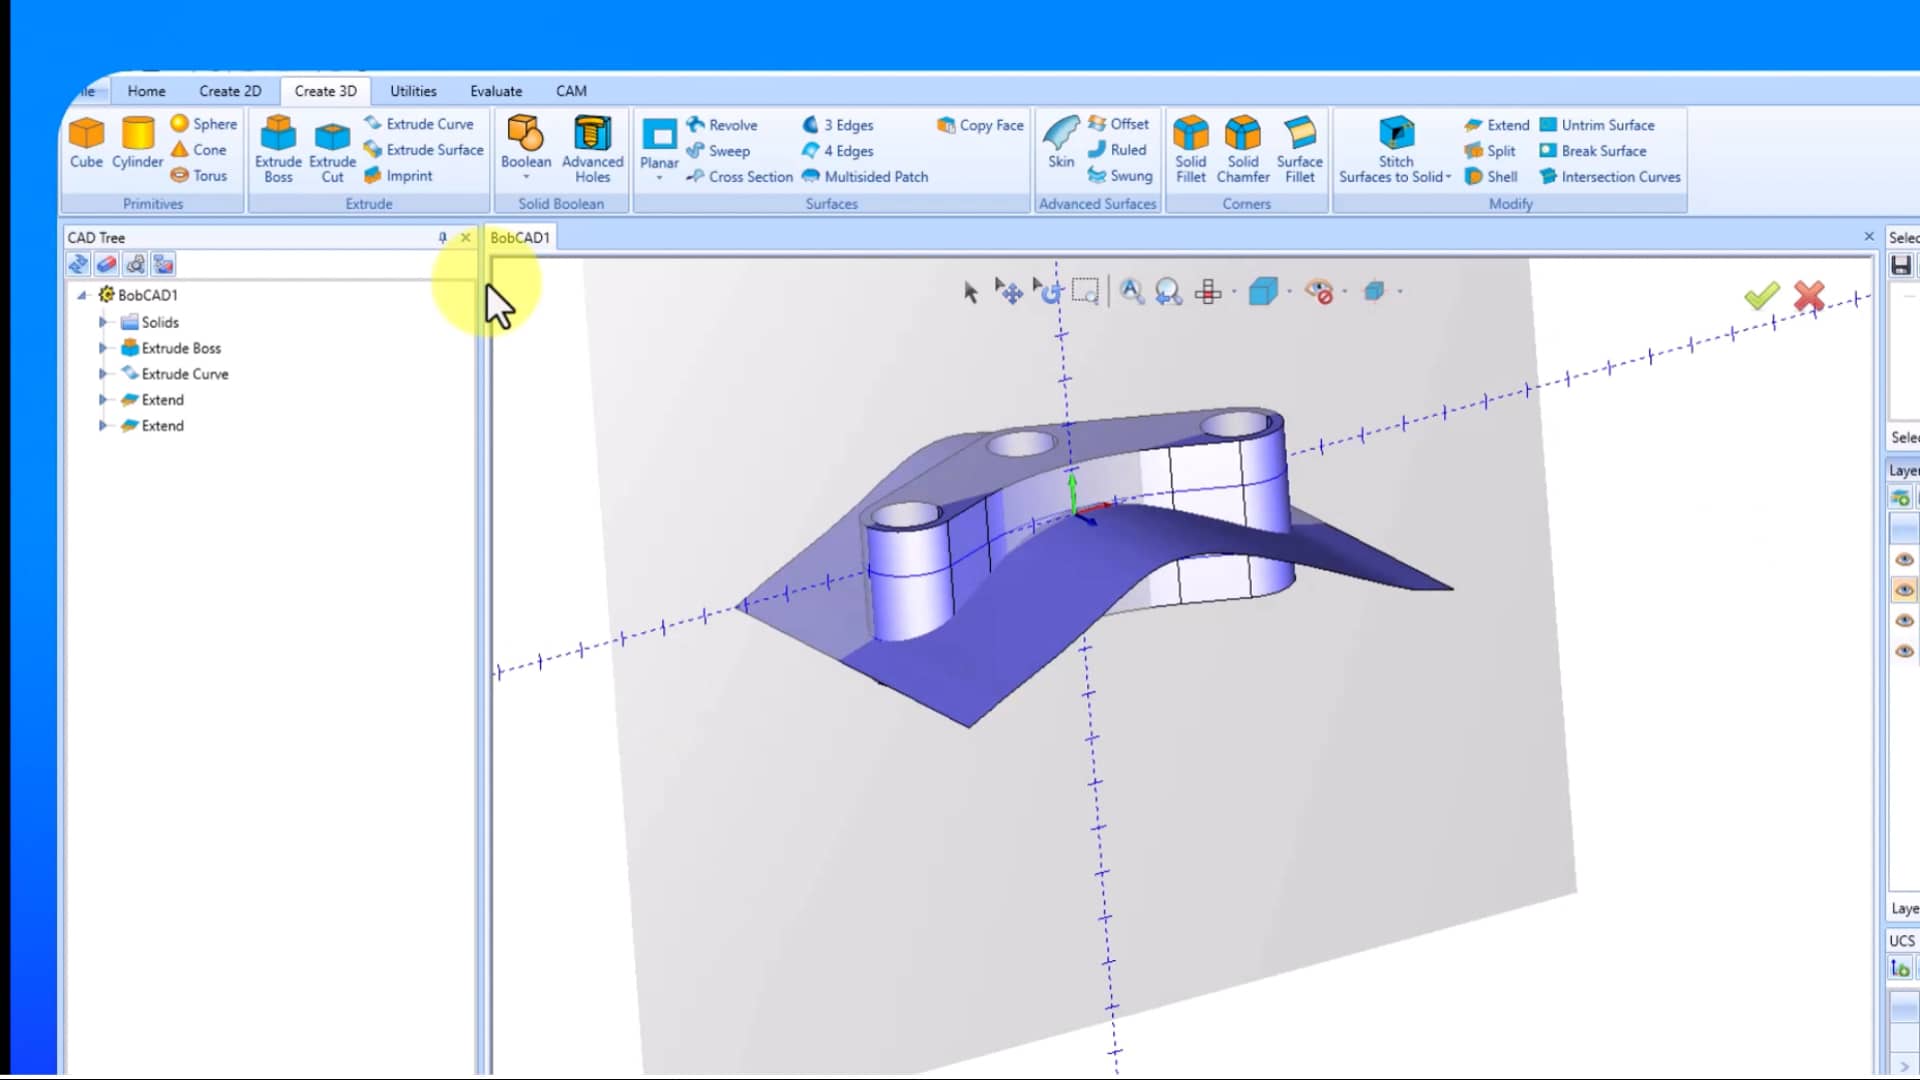This screenshot has width=1920, height=1080.
Task: Open the CAM ribbon tab
Action: [x=571, y=91]
